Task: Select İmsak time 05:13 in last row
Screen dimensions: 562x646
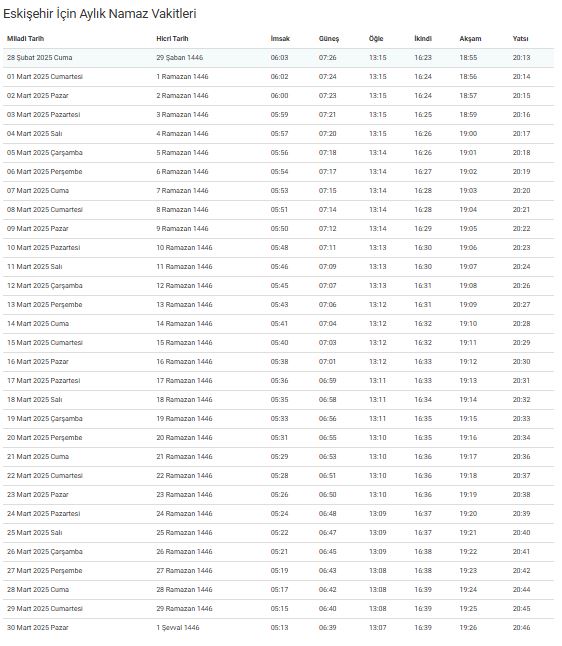Action: pos(279,627)
